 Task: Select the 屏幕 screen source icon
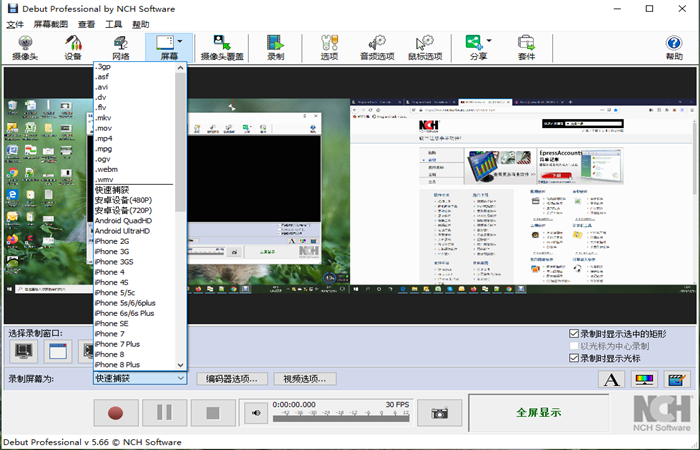(x=164, y=47)
